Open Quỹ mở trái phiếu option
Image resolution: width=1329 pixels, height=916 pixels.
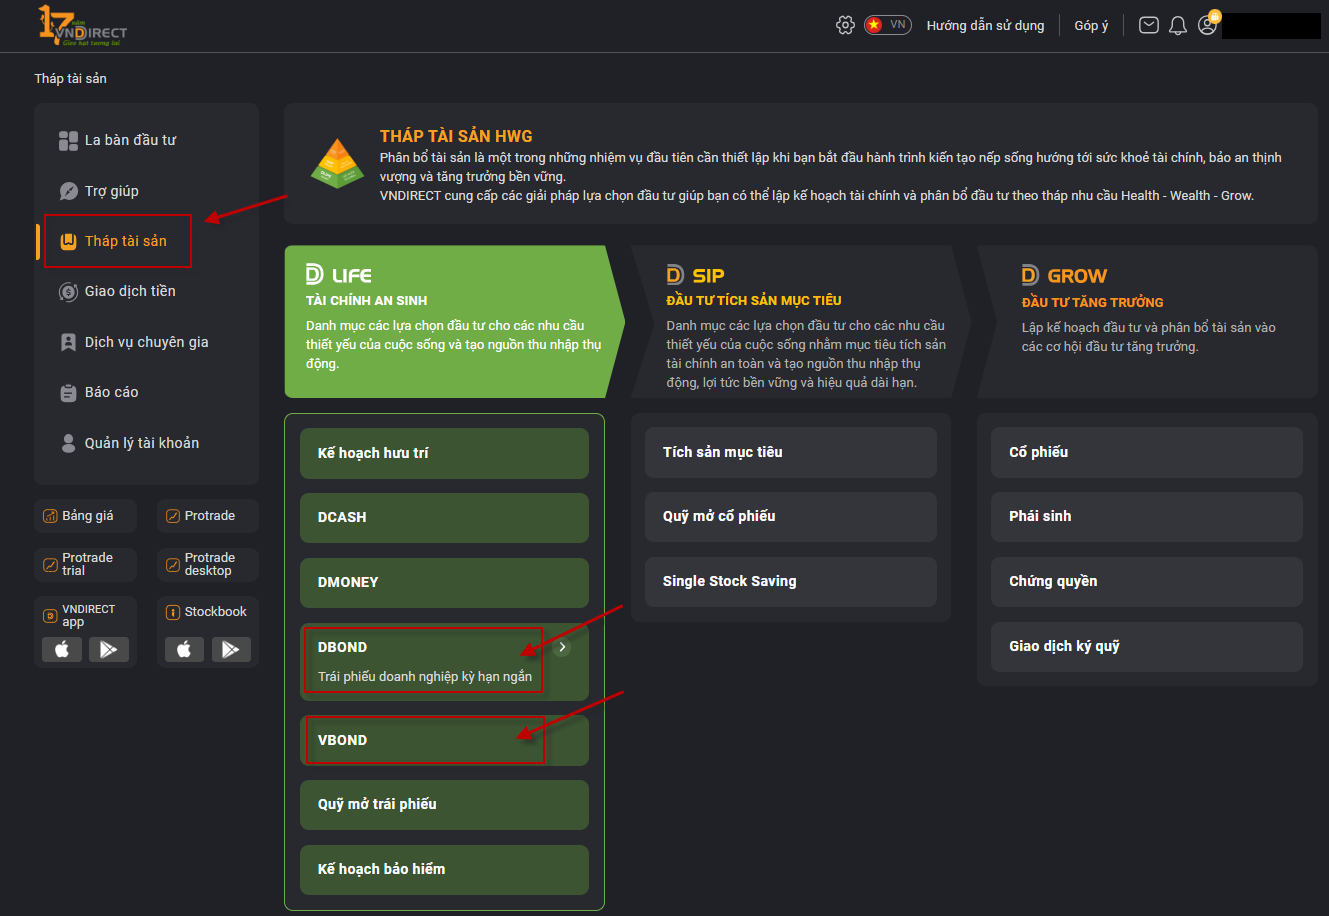pyautogui.click(x=444, y=805)
